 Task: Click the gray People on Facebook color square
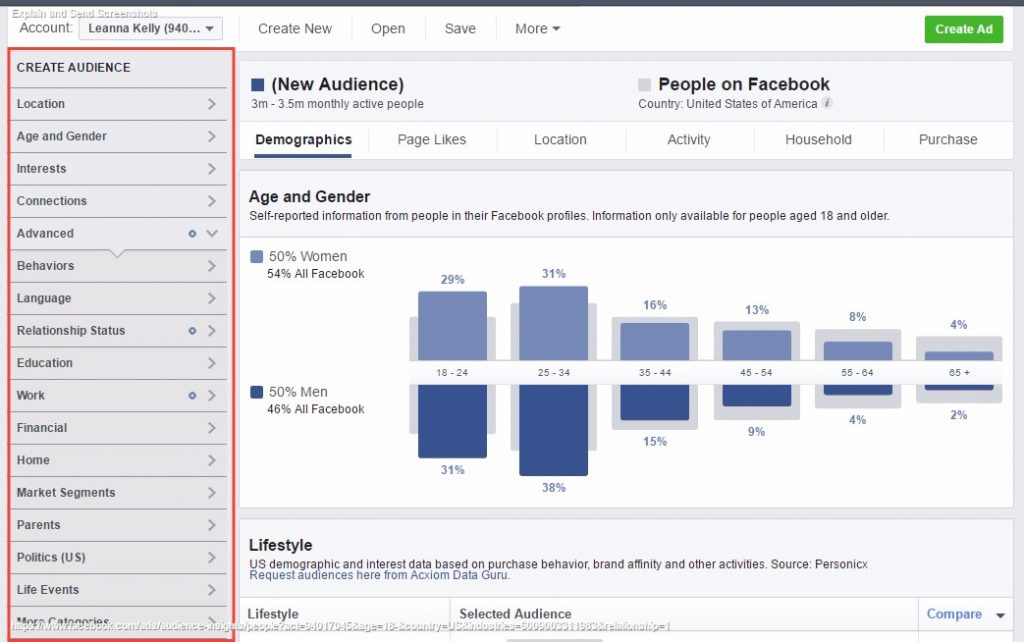tap(645, 85)
